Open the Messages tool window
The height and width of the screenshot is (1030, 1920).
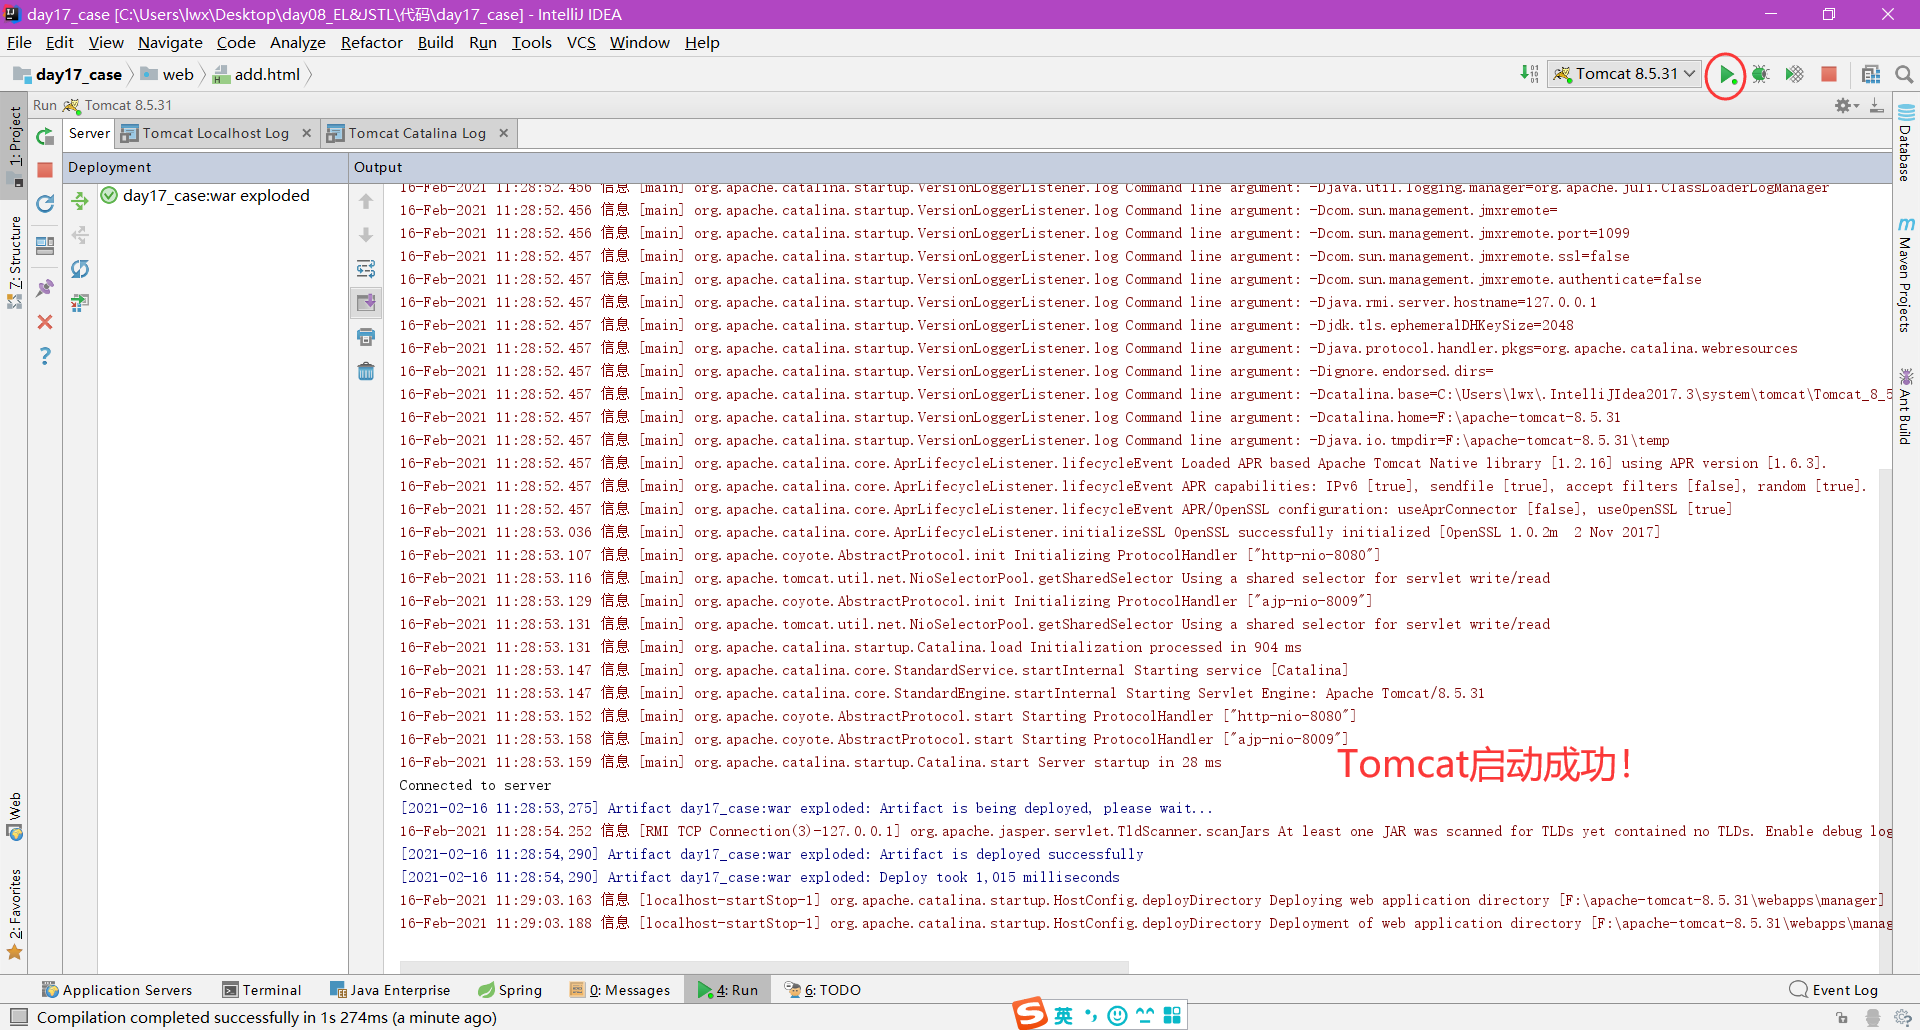[620, 990]
